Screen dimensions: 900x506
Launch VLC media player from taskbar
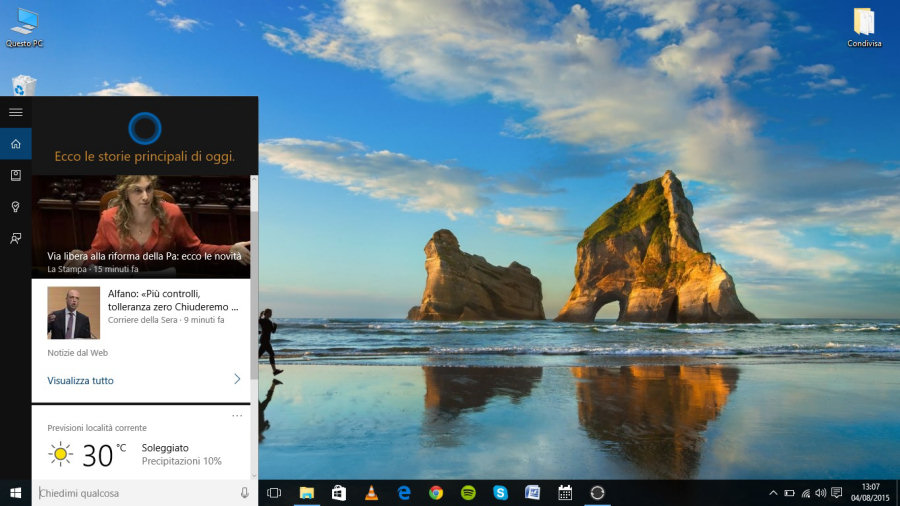pyautogui.click(x=371, y=493)
